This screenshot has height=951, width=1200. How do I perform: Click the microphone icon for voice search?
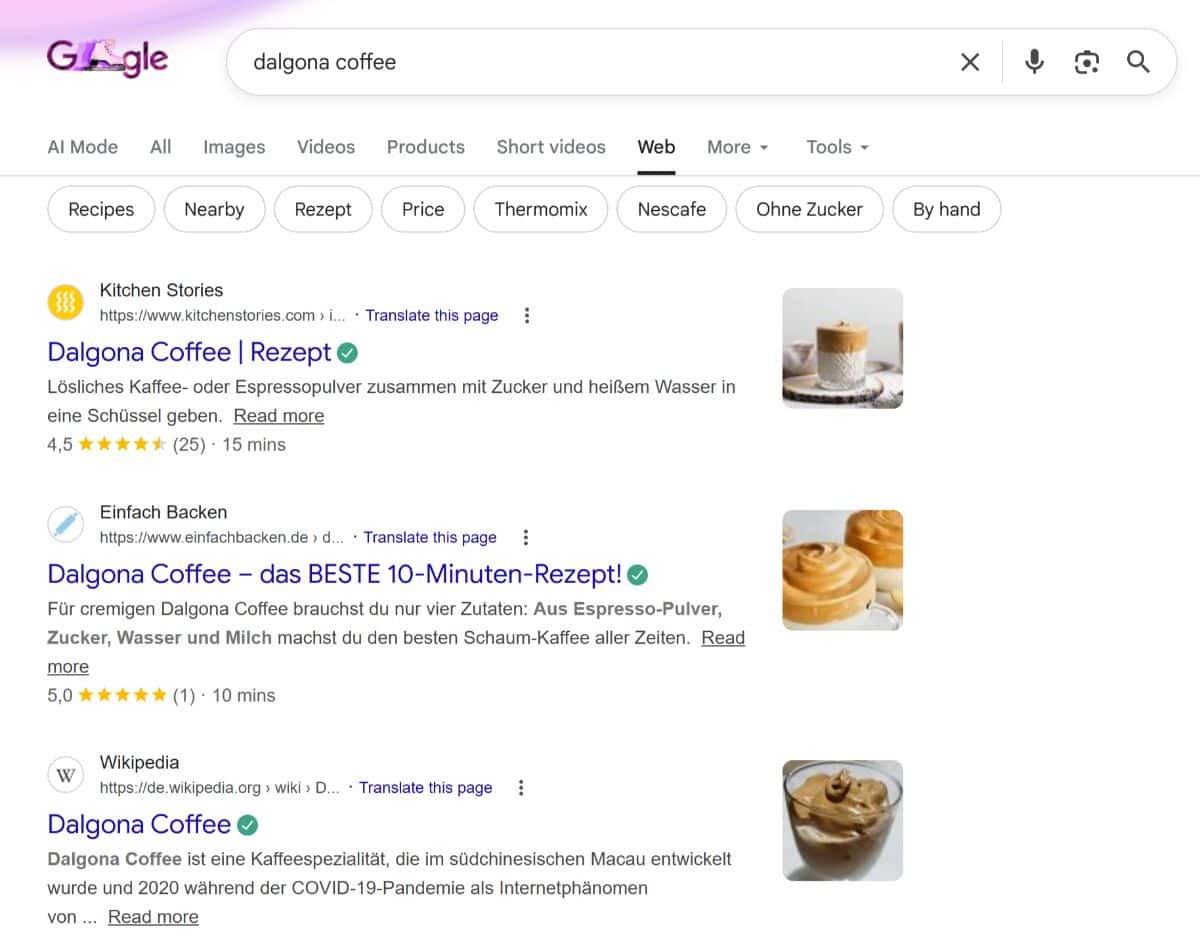1034,62
